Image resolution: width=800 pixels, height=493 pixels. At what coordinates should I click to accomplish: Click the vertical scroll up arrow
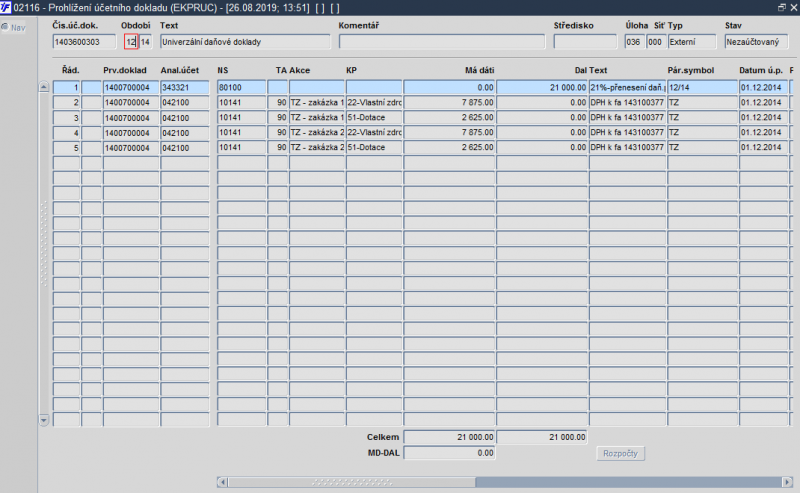pyautogui.click(x=43, y=87)
